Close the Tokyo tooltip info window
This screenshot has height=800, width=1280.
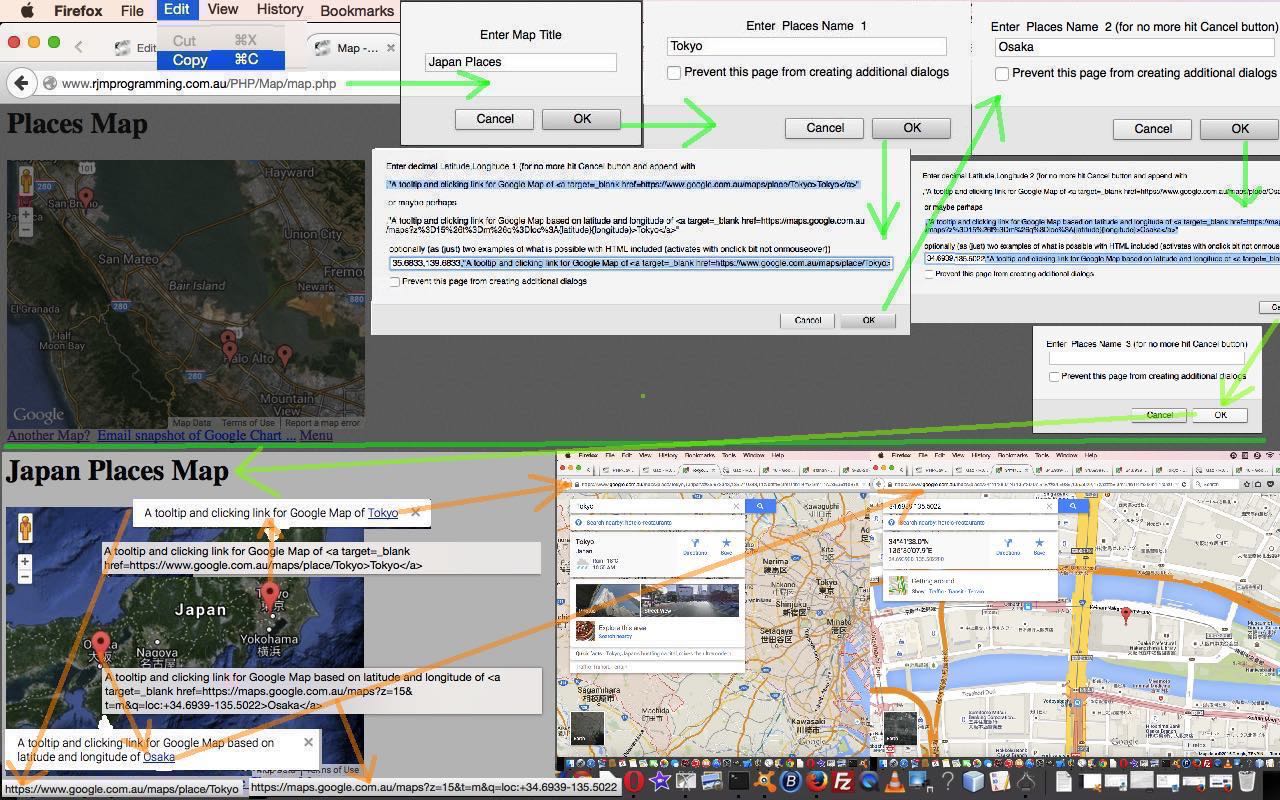(x=415, y=512)
